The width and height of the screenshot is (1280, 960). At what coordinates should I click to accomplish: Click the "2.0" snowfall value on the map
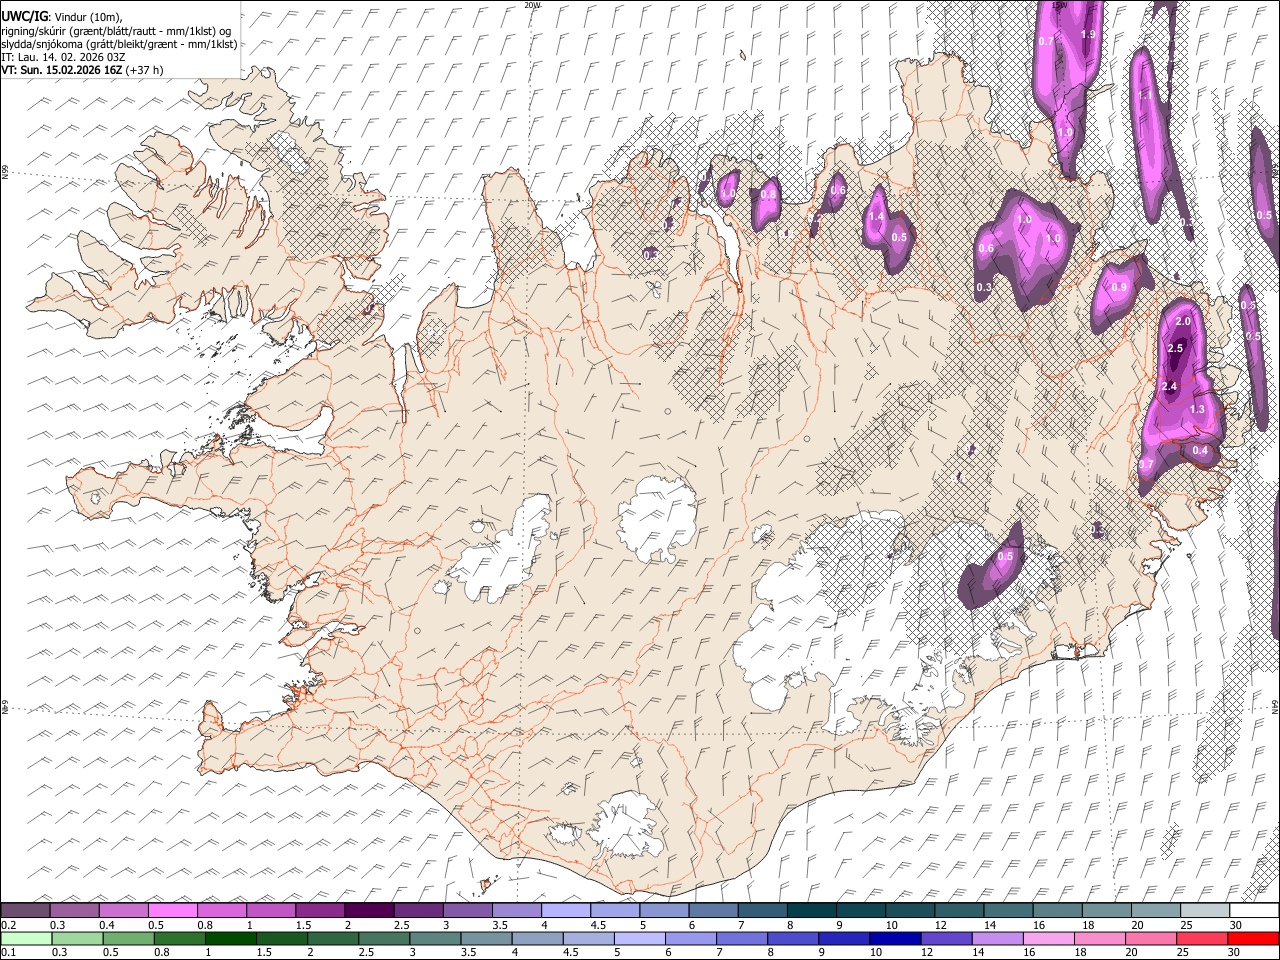coord(1183,322)
